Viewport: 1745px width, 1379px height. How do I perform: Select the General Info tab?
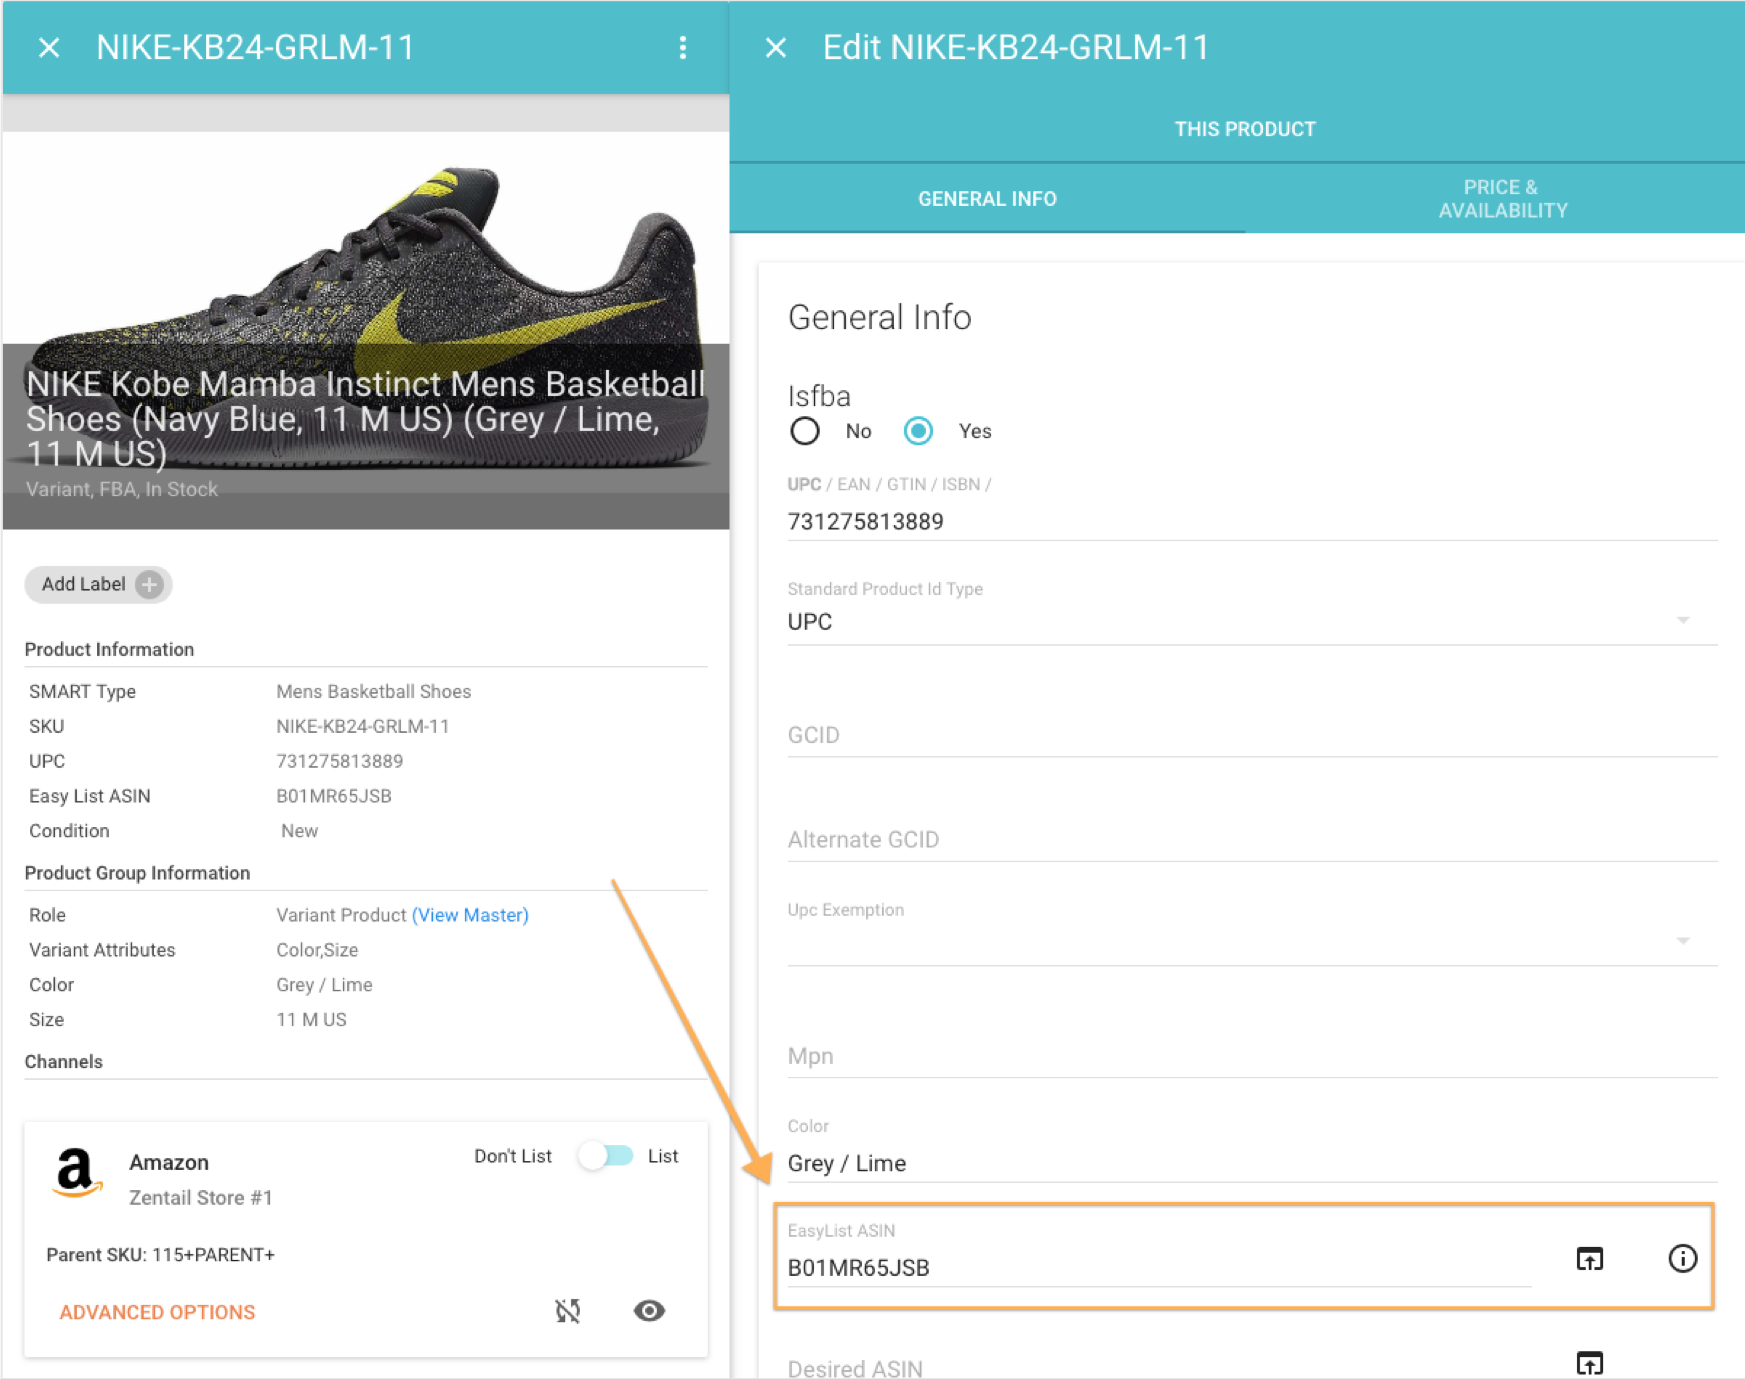pos(987,199)
